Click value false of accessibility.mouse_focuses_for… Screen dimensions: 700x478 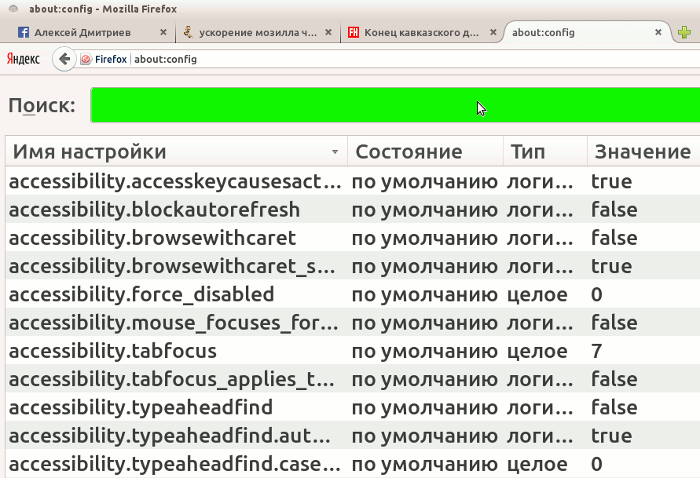(x=614, y=322)
